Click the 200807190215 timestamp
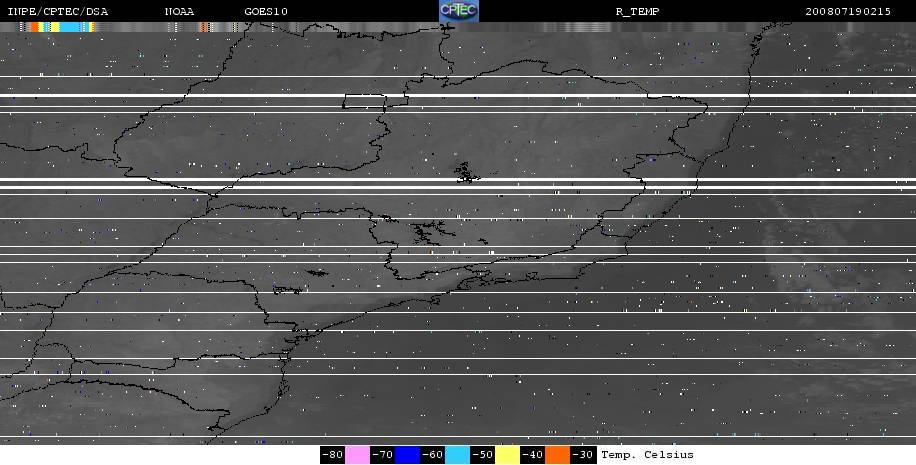This screenshot has height=465, width=916. coord(848,11)
